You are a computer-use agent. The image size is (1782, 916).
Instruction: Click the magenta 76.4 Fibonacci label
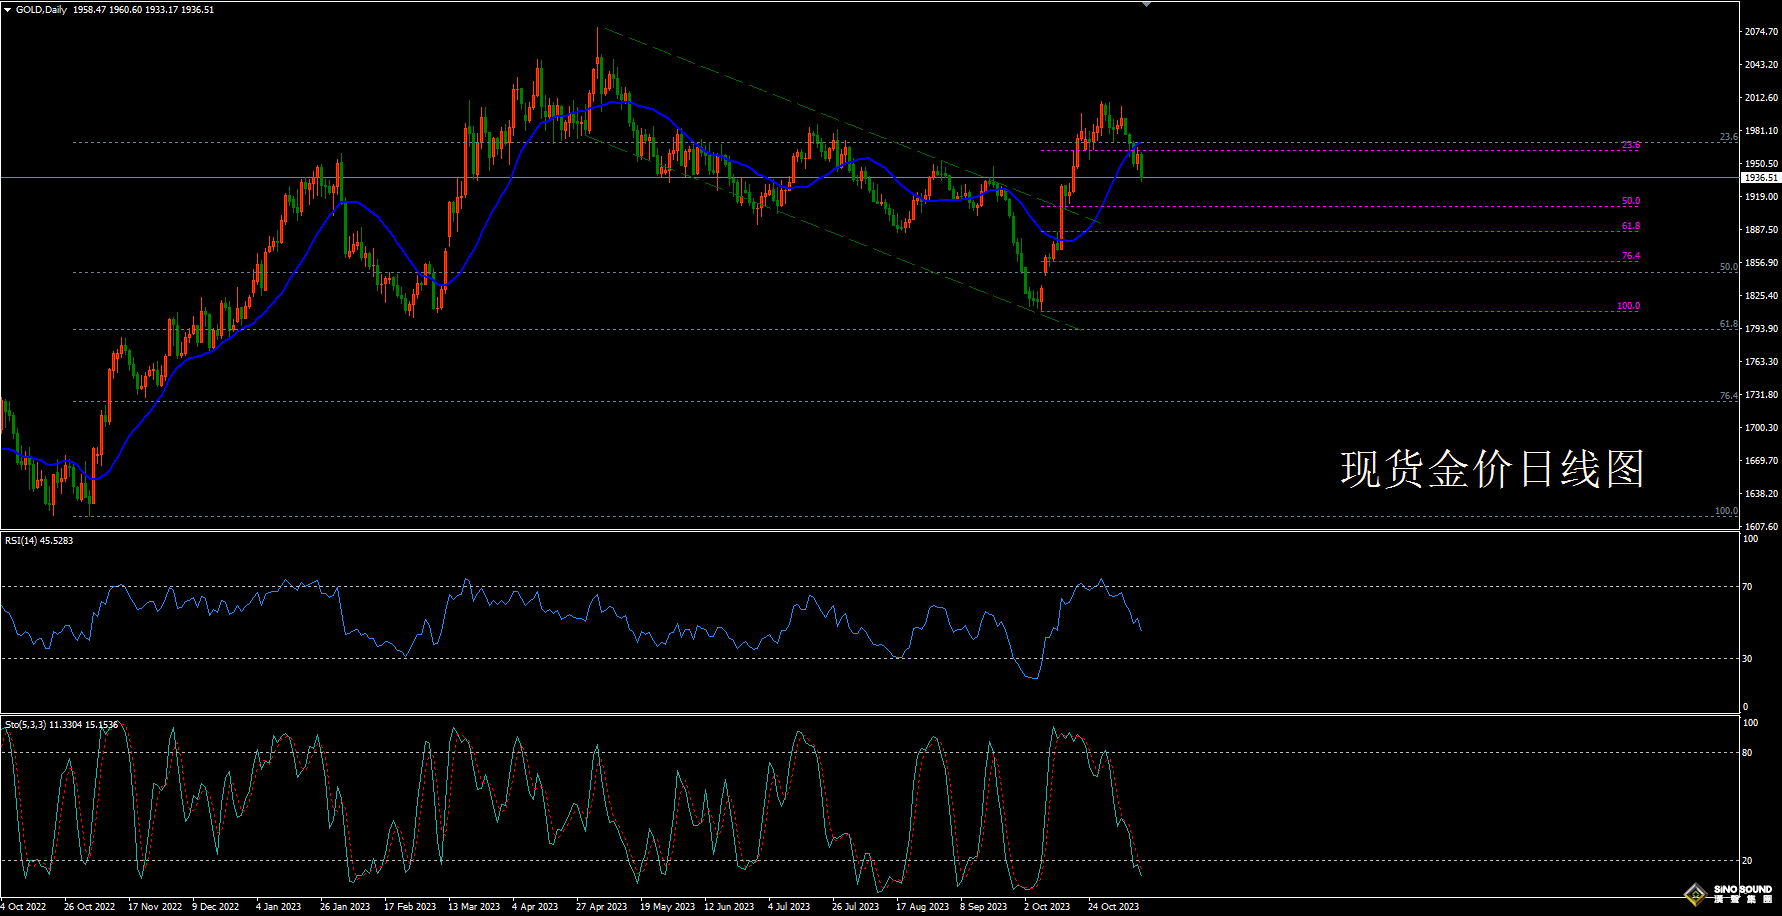1631,256
